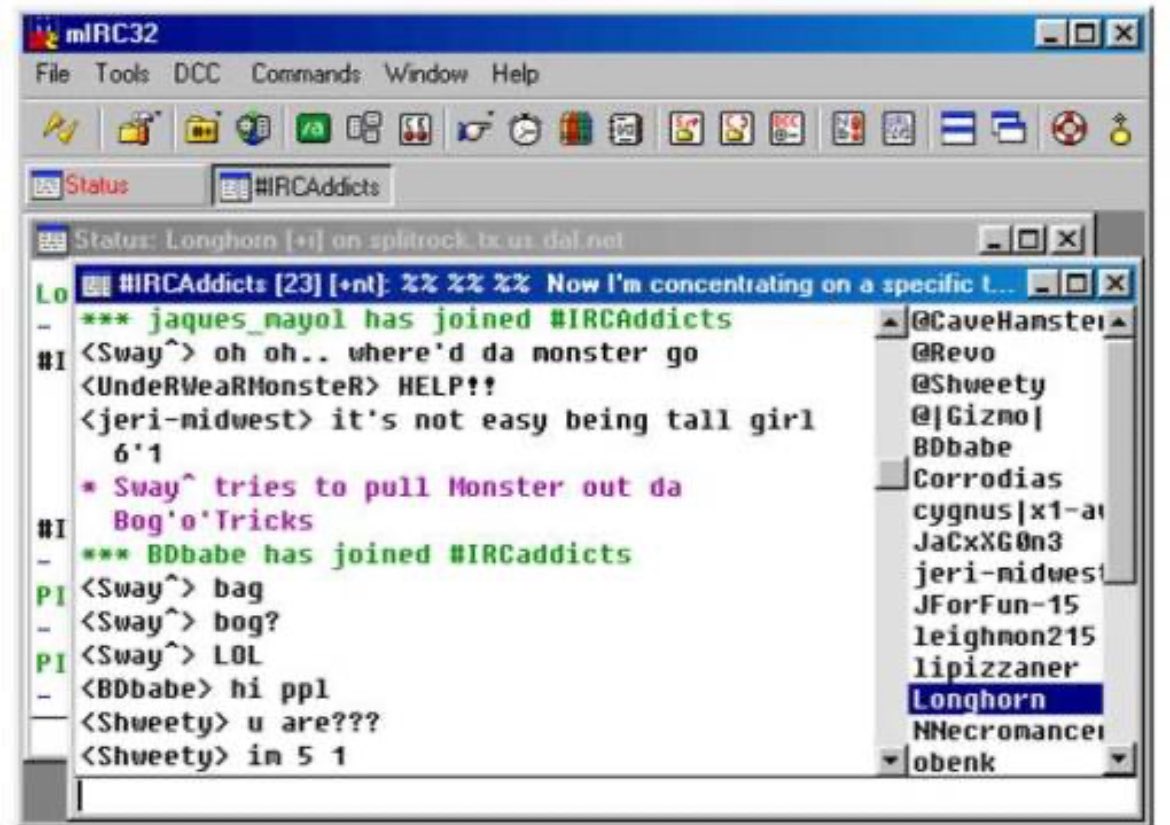This screenshot has height=825, width=1170.
Task: Select obenk in the nickname list
Action: pos(1005,762)
